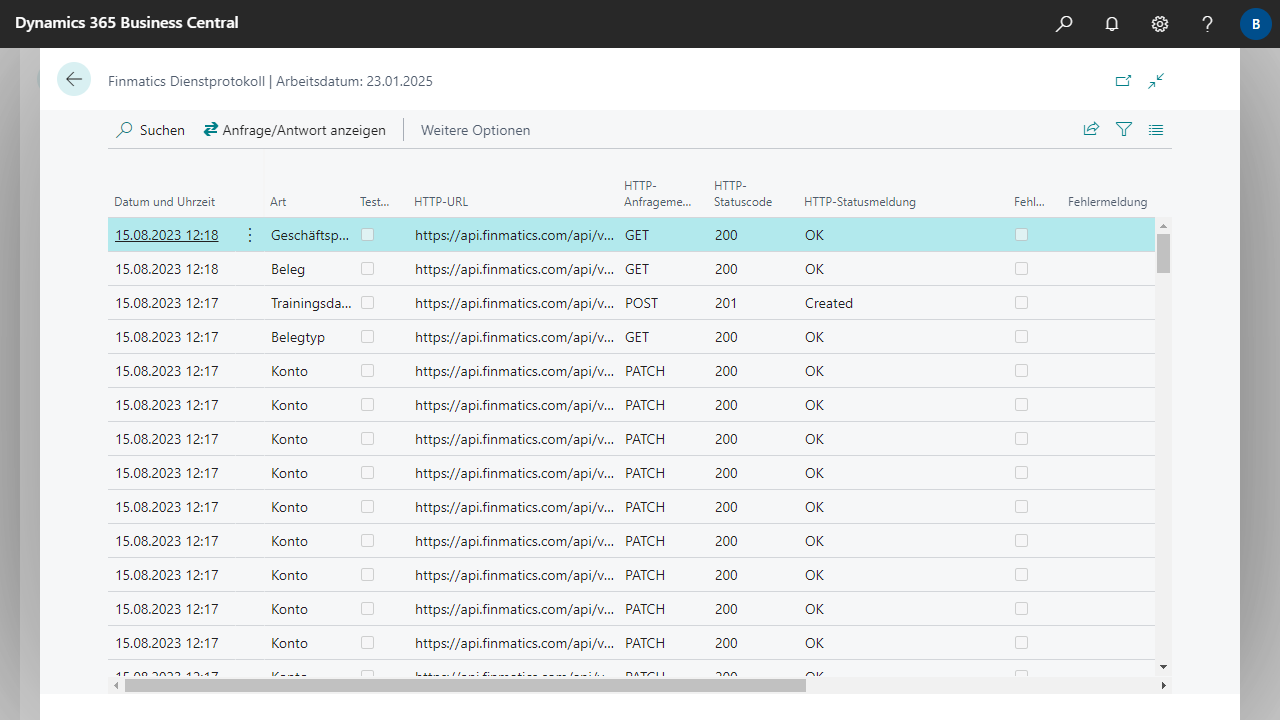Click the help question mark icon
This screenshot has height=720, width=1280.
pyautogui.click(x=1208, y=24)
